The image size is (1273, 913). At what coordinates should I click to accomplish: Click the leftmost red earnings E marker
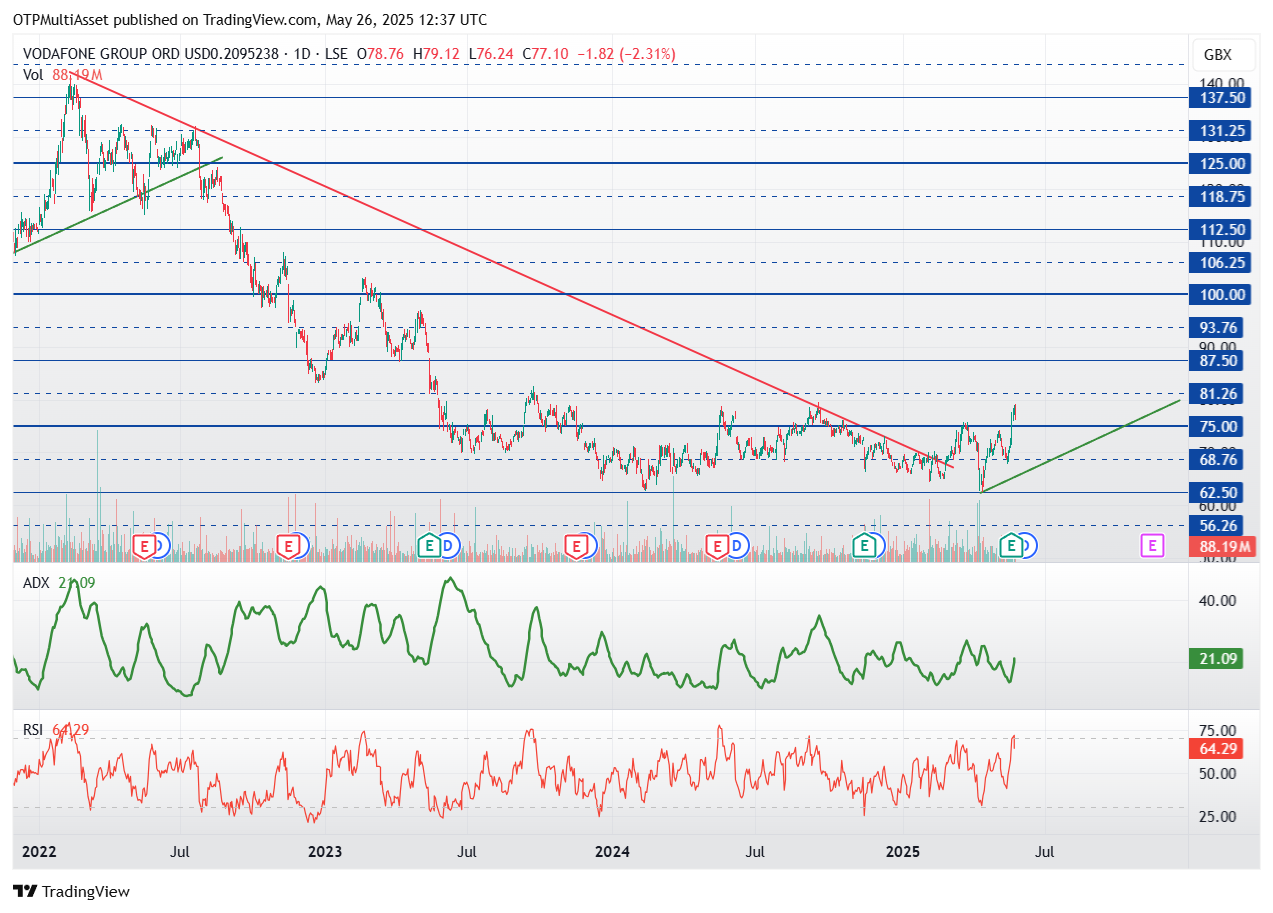pos(145,545)
